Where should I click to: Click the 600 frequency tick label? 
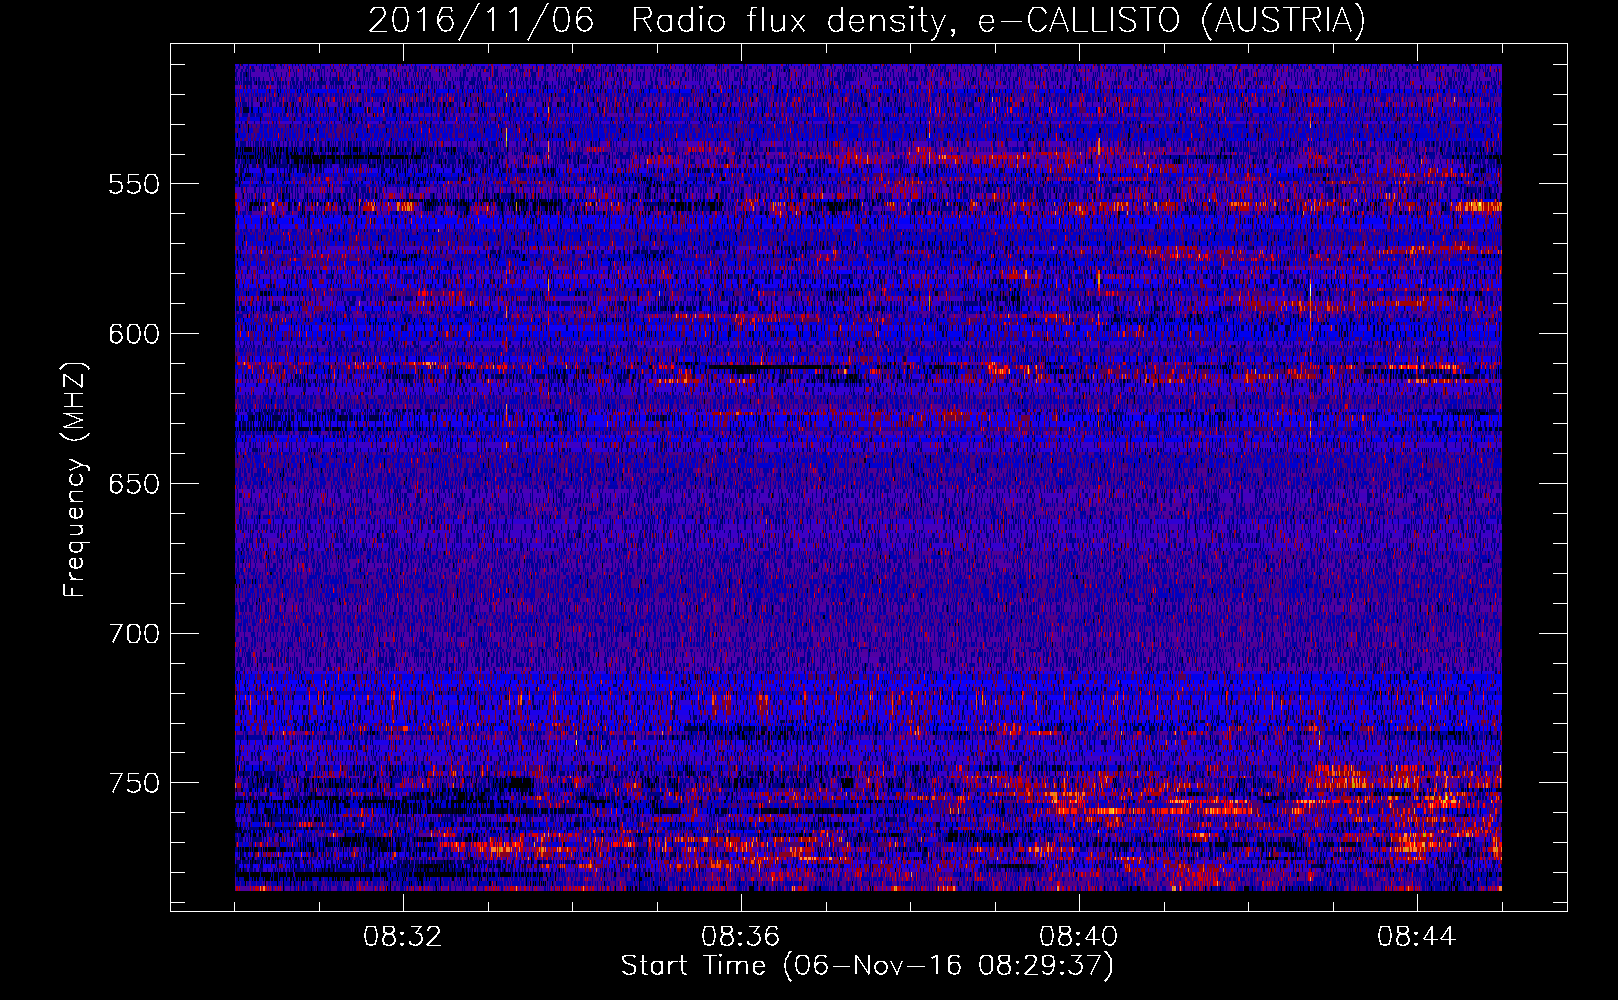click(134, 334)
